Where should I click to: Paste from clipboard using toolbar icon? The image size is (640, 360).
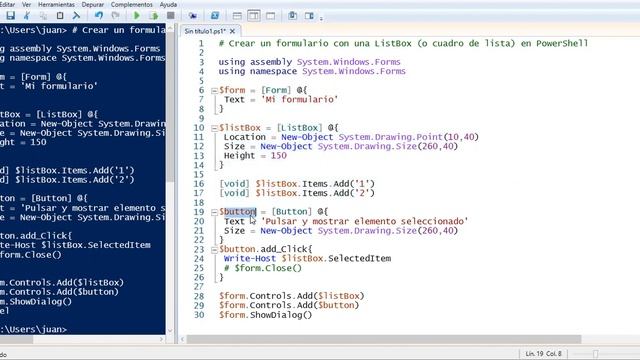(60, 16)
